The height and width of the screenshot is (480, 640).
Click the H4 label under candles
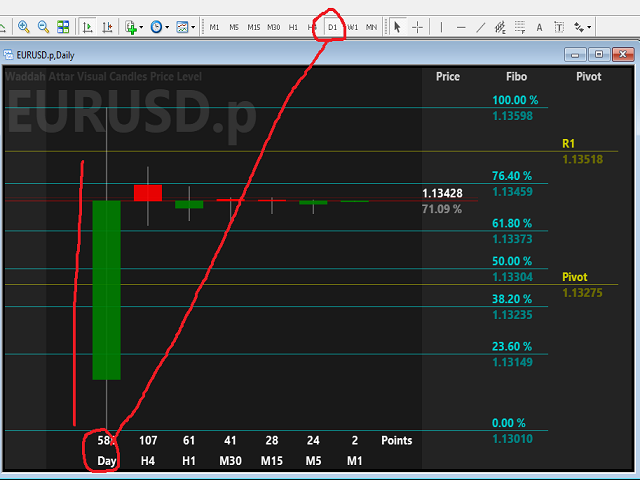pos(148,461)
